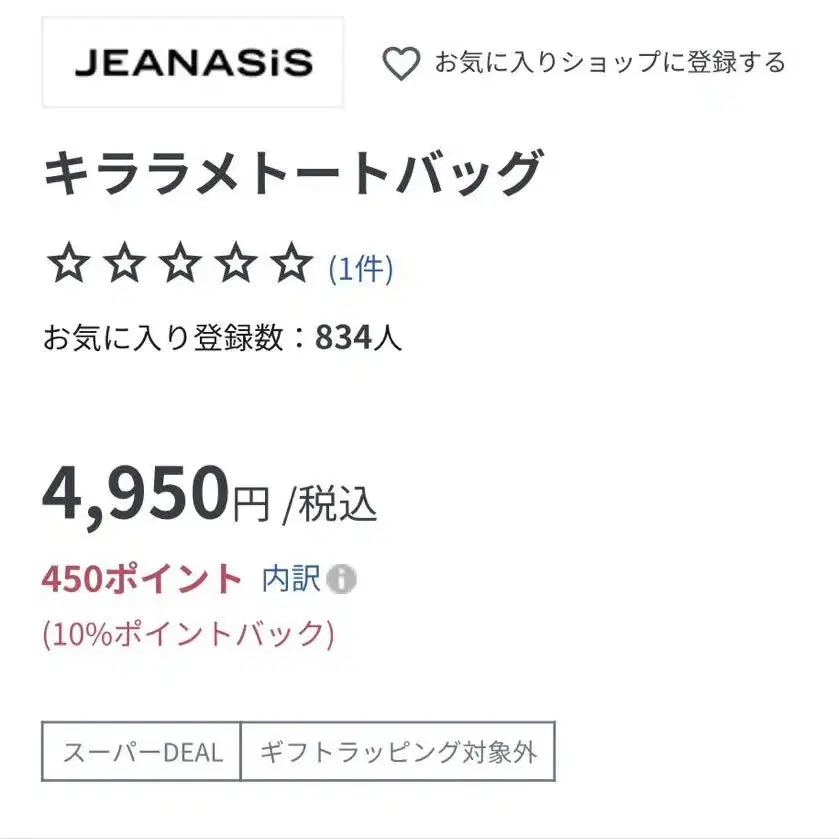Click the 円 currency symbol after price
Image resolution: width=839 pixels, height=839 pixels.
point(251,505)
